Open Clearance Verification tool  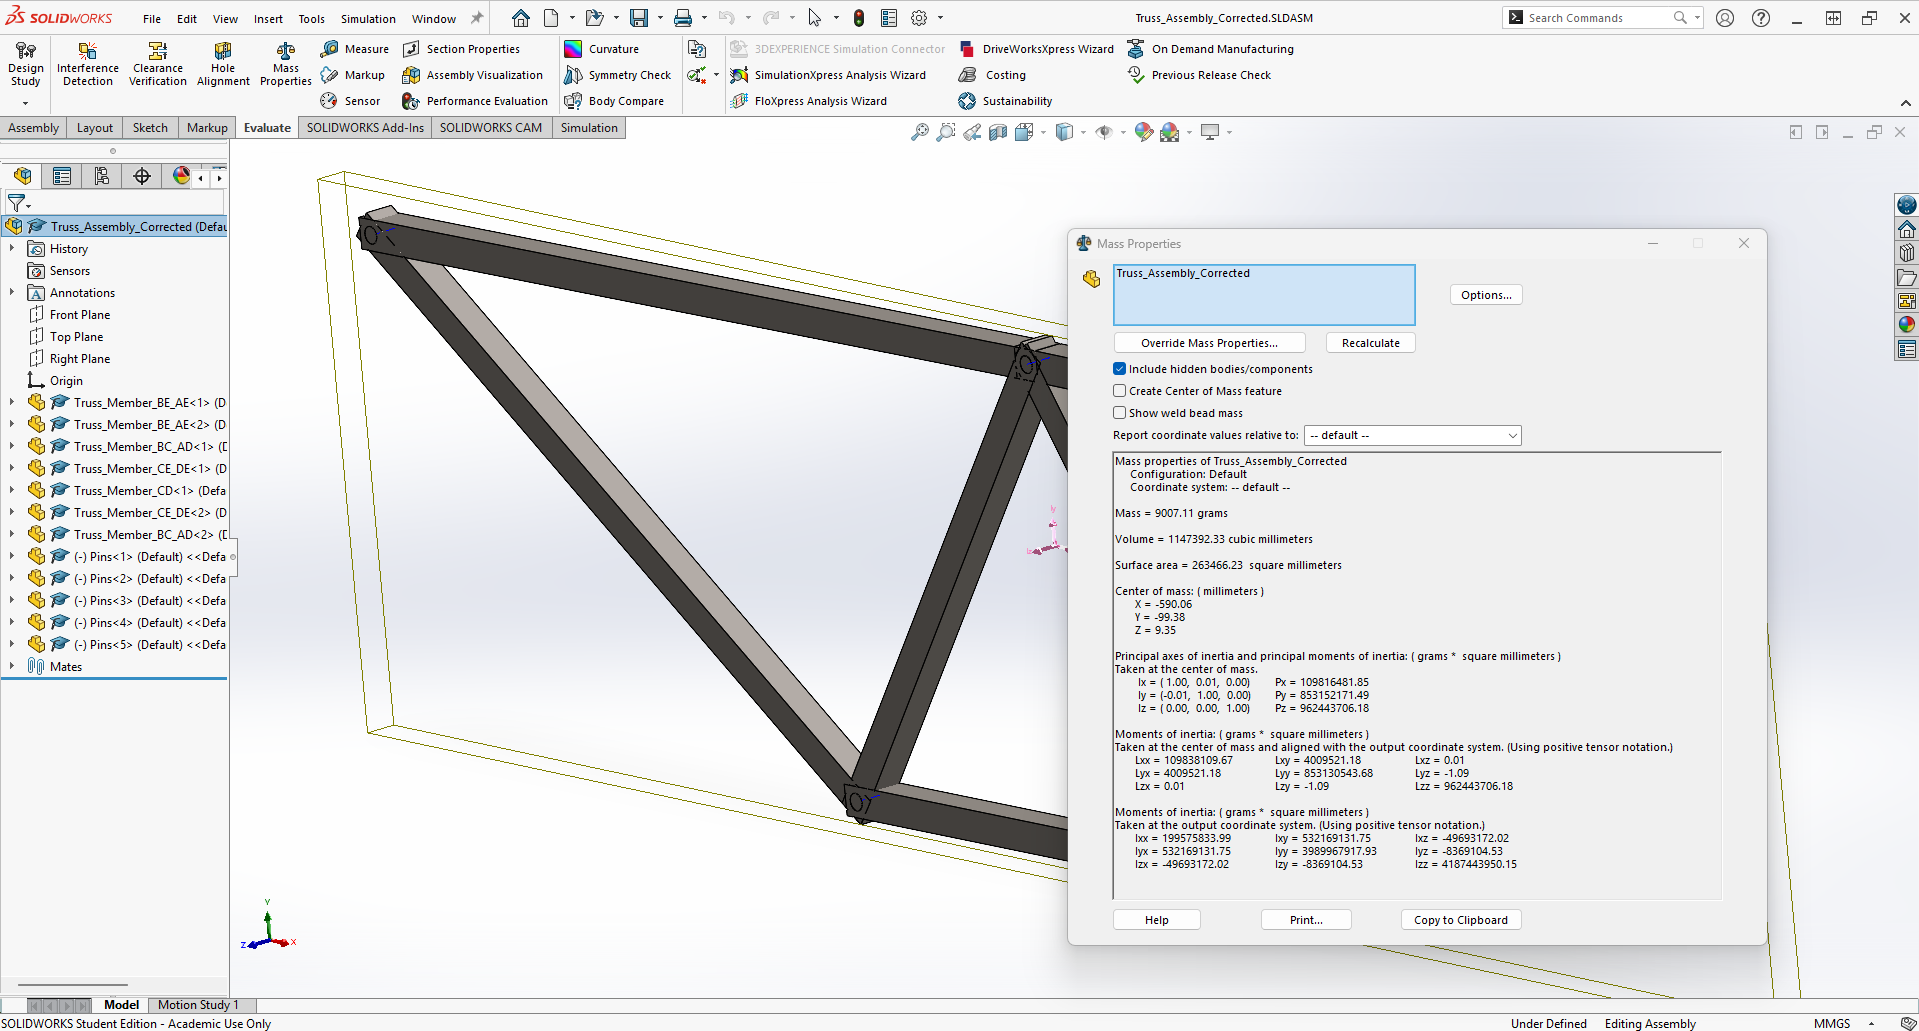[158, 66]
